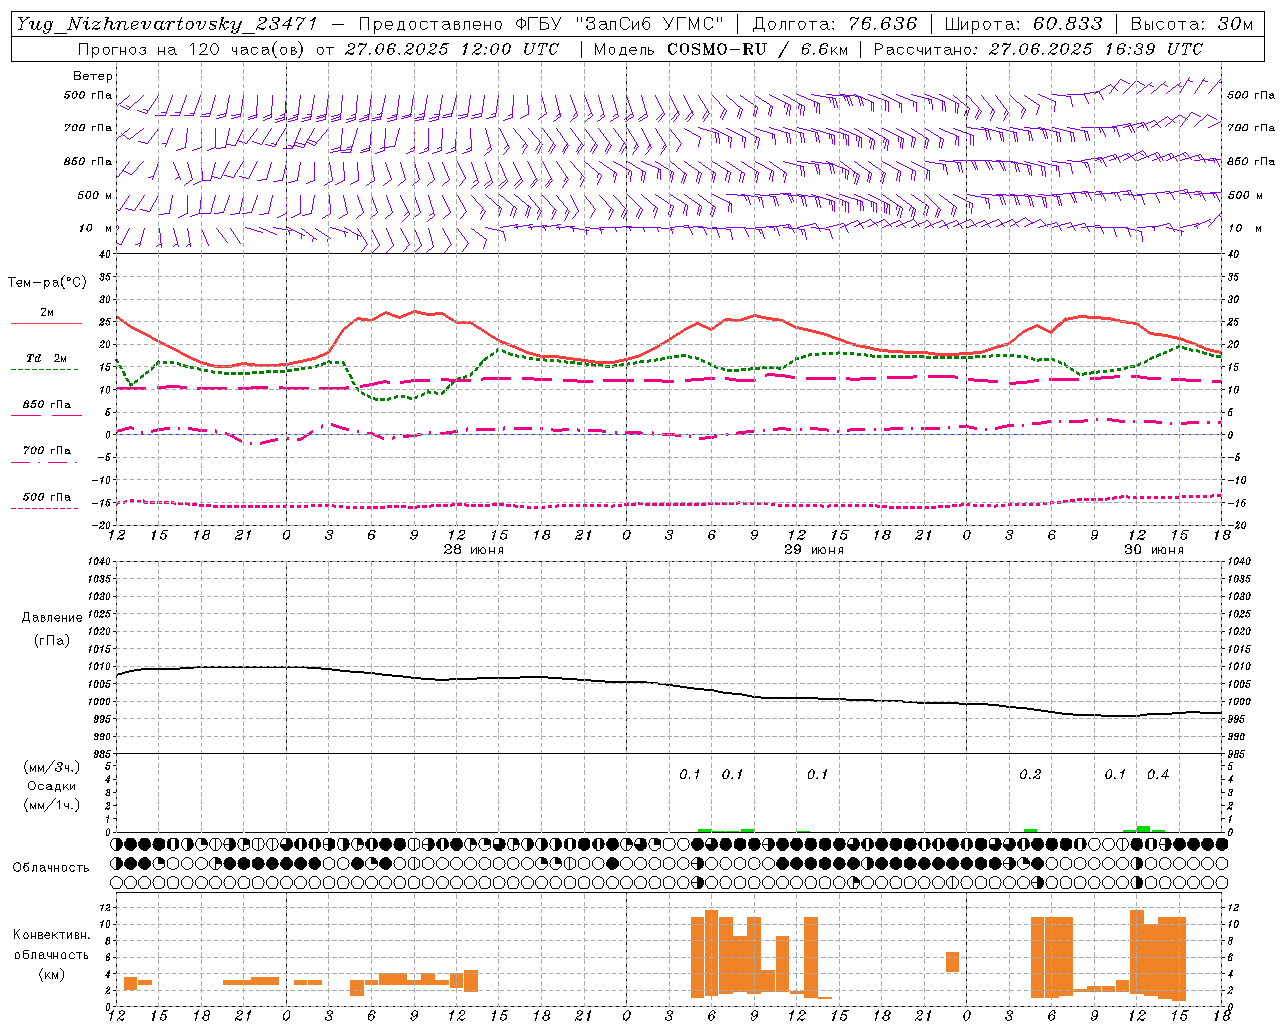Click the (км) unit under convective cloudiness

[51, 974]
